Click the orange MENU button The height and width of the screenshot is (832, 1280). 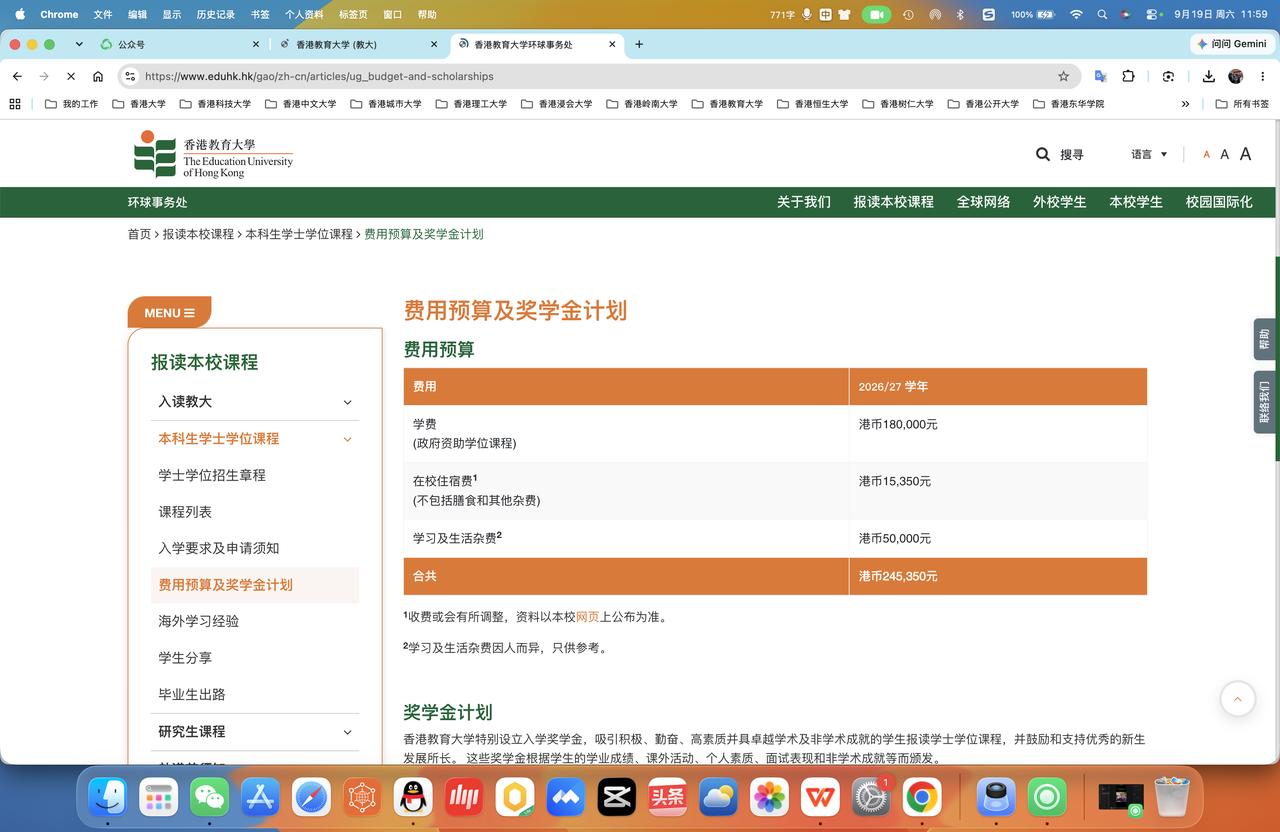(169, 313)
